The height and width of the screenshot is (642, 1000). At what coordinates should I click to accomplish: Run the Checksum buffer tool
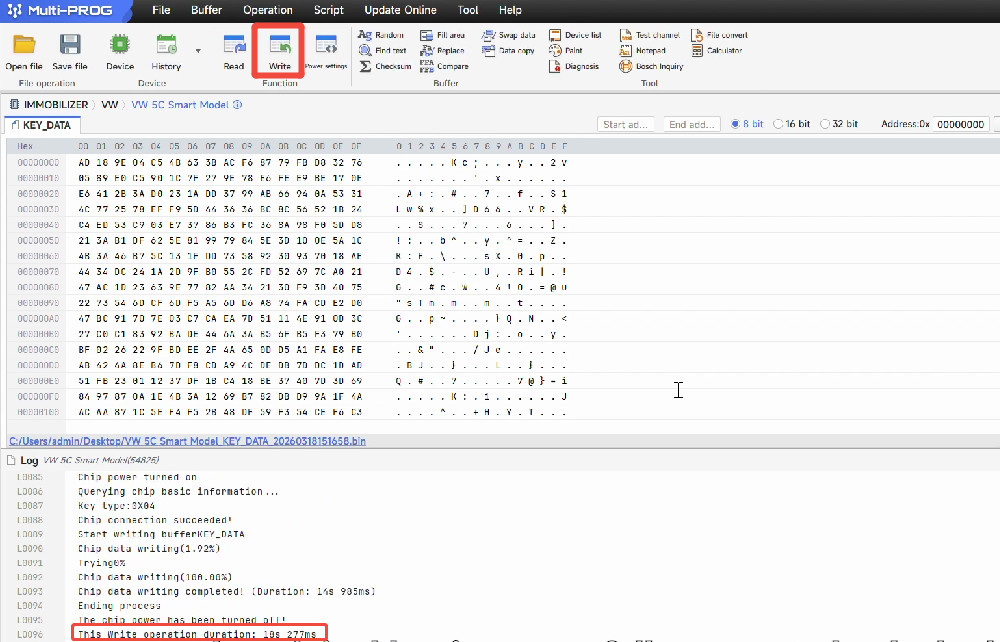pos(385,66)
